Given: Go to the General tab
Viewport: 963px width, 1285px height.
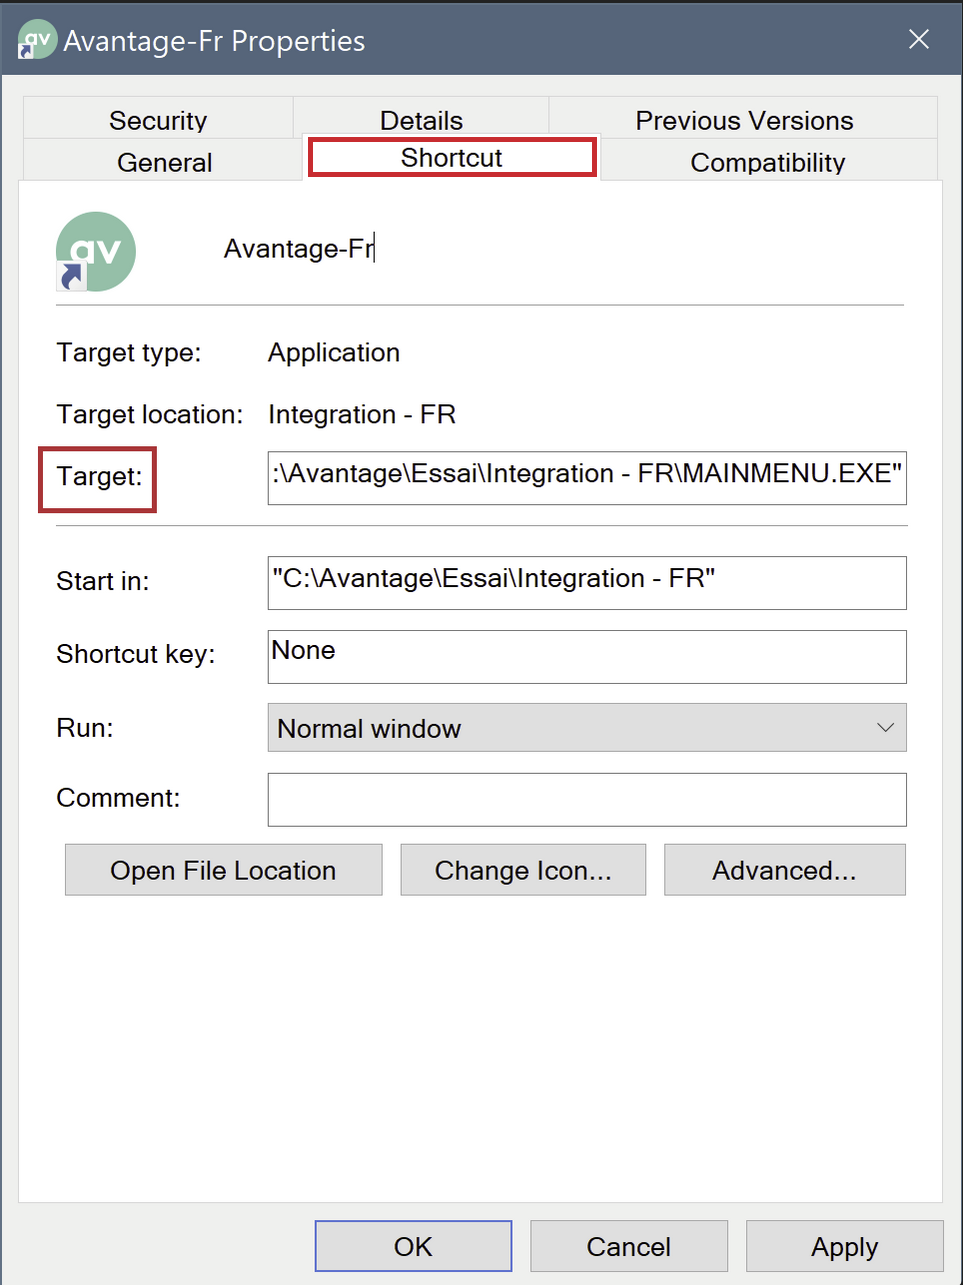Looking at the screenshot, I should click(x=164, y=162).
